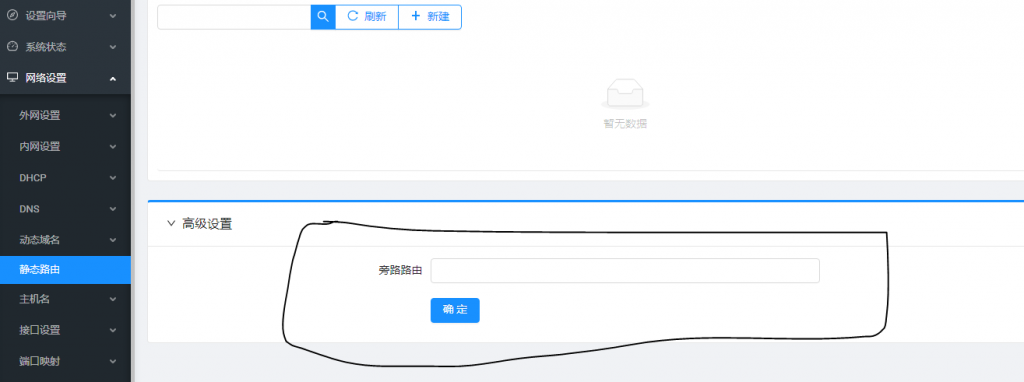
Task: Expand the 内网设置 submenu chevron
Action: pyautogui.click(x=113, y=147)
